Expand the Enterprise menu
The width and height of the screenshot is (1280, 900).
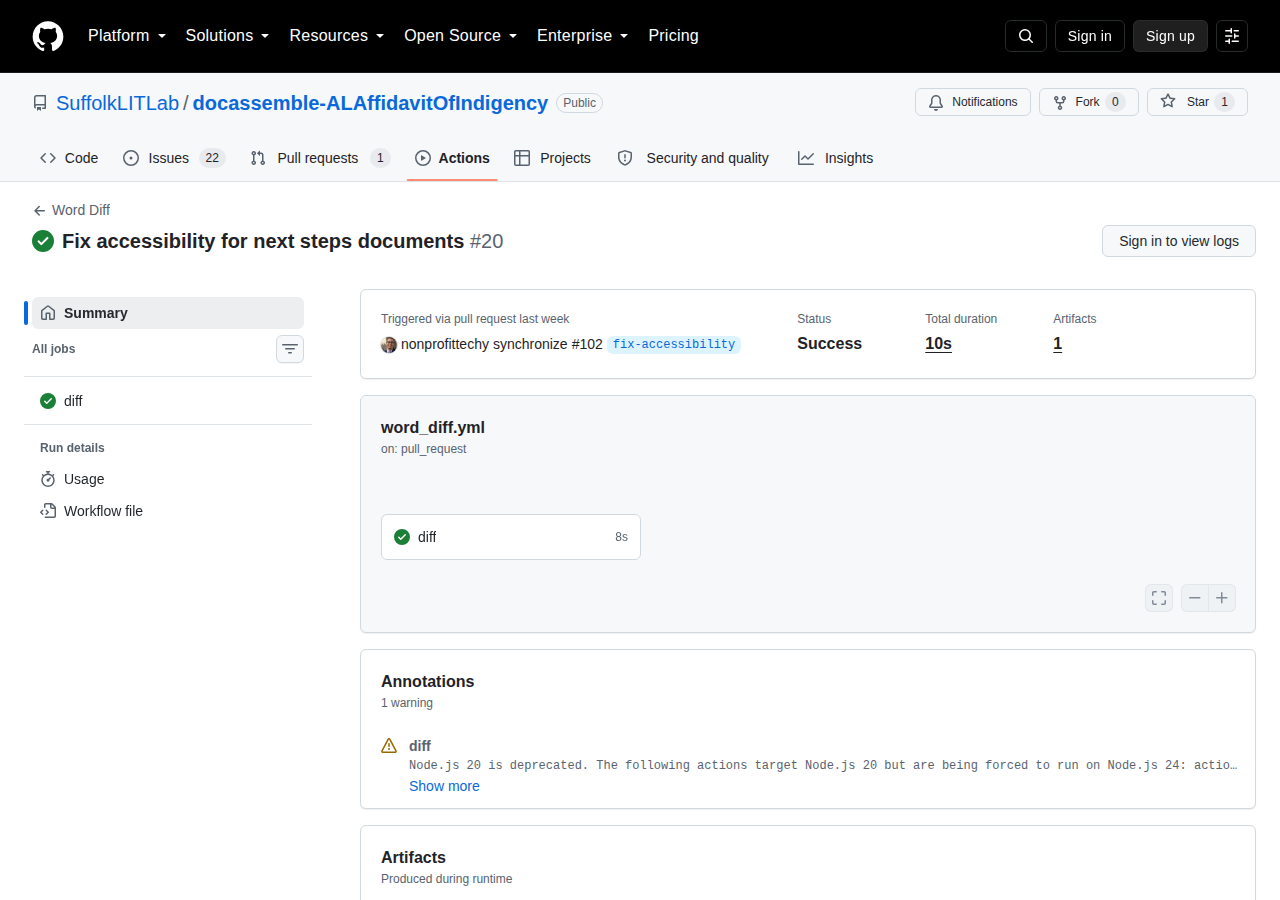click(x=582, y=36)
